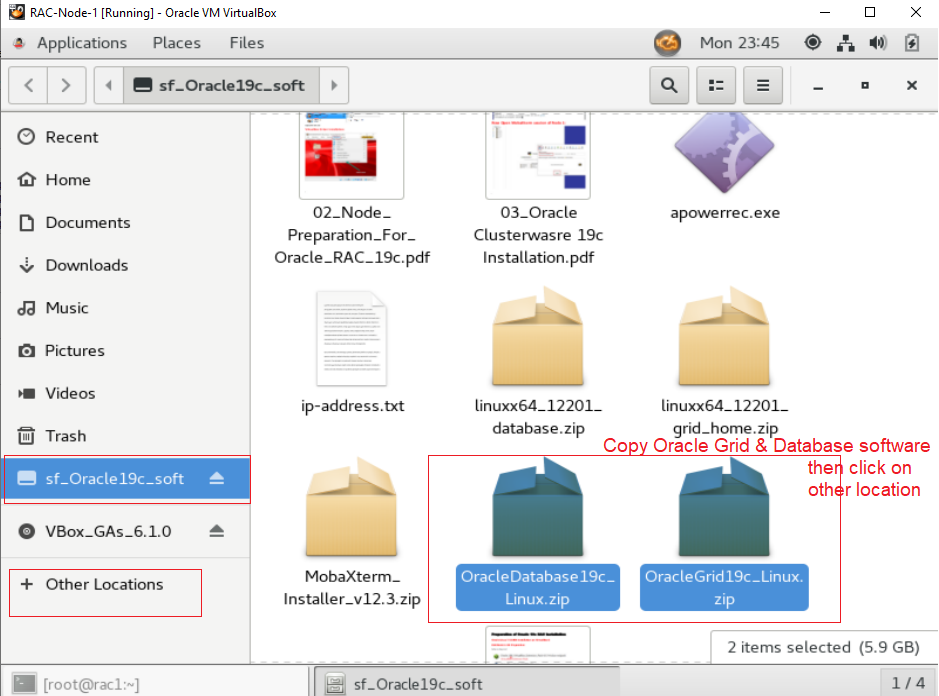
Task: Click the Applications menu logo icon
Action: (x=19, y=43)
